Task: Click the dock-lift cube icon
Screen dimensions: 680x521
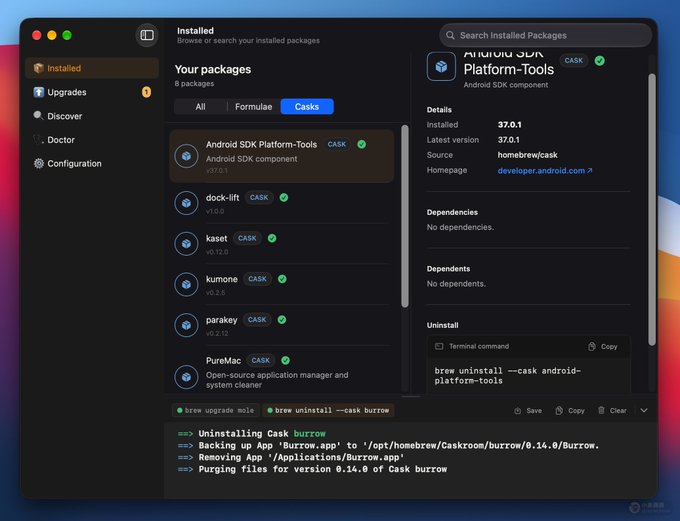Action: [186, 203]
